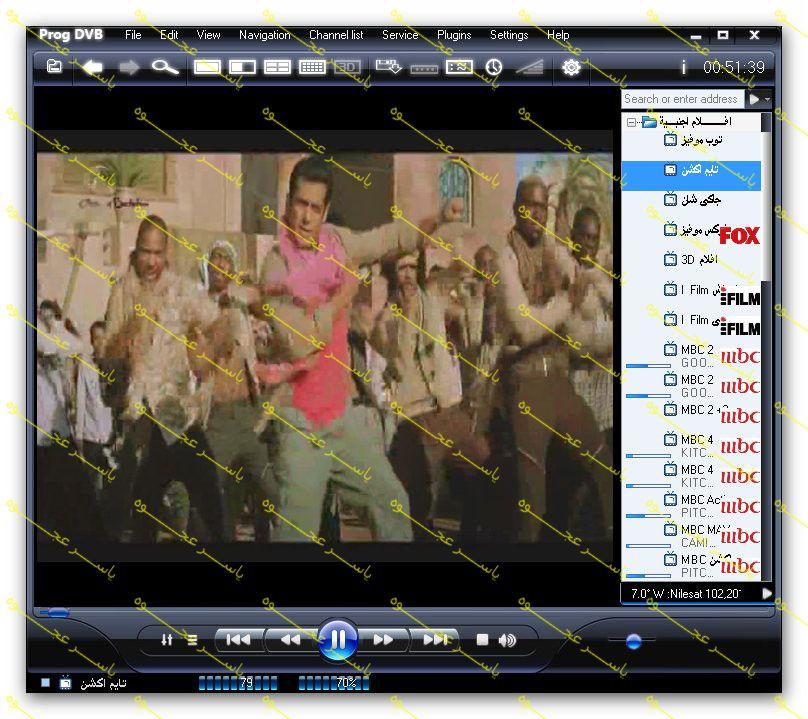This screenshot has width=808, height=719.
Task: Click the blue volume slider knob
Action: click(633, 641)
